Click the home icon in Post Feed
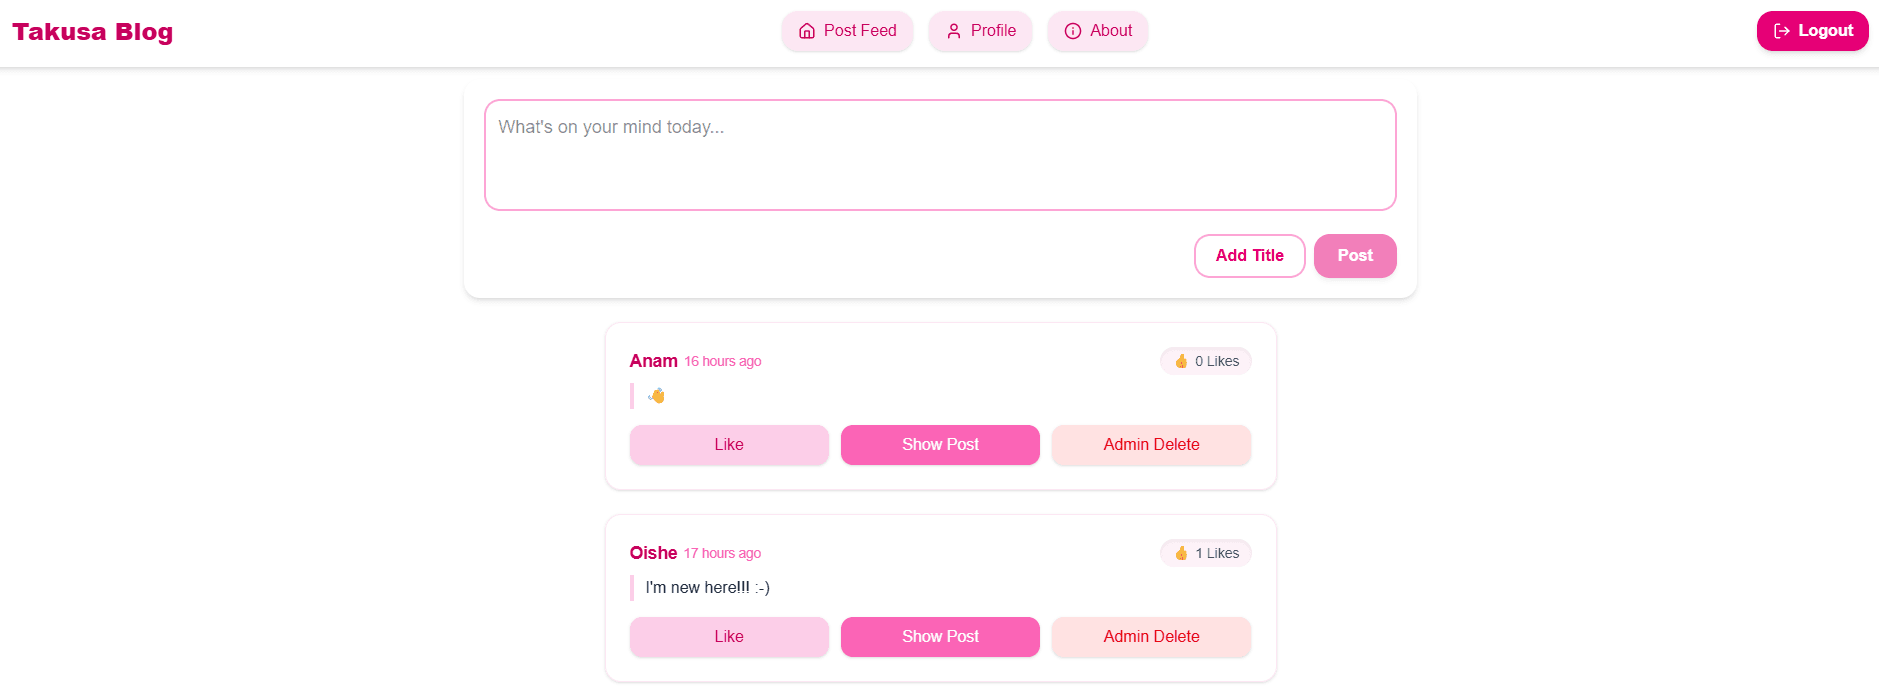 pyautogui.click(x=807, y=31)
